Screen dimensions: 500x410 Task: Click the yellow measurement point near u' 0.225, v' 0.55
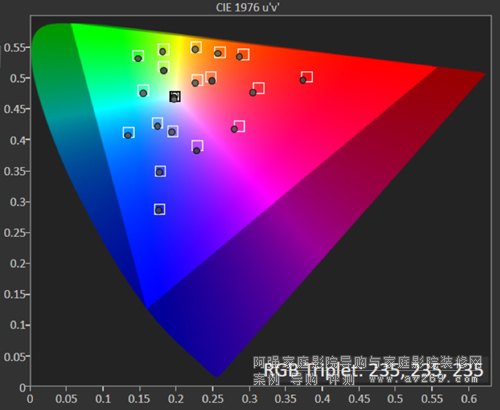pyautogui.click(x=195, y=49)
